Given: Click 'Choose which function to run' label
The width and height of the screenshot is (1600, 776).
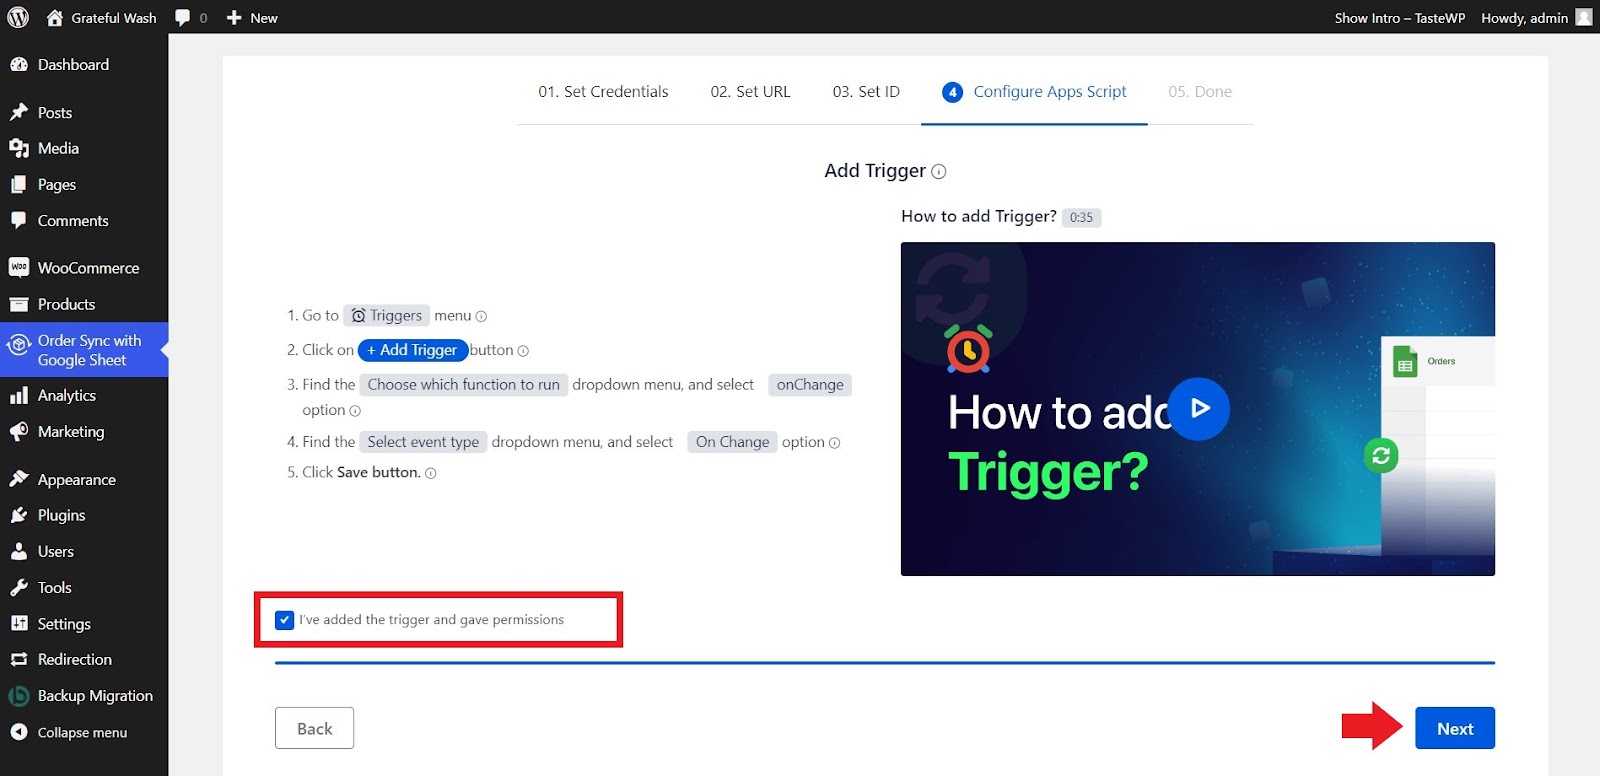Looking at the screenshot, I should tap(464, 384).
